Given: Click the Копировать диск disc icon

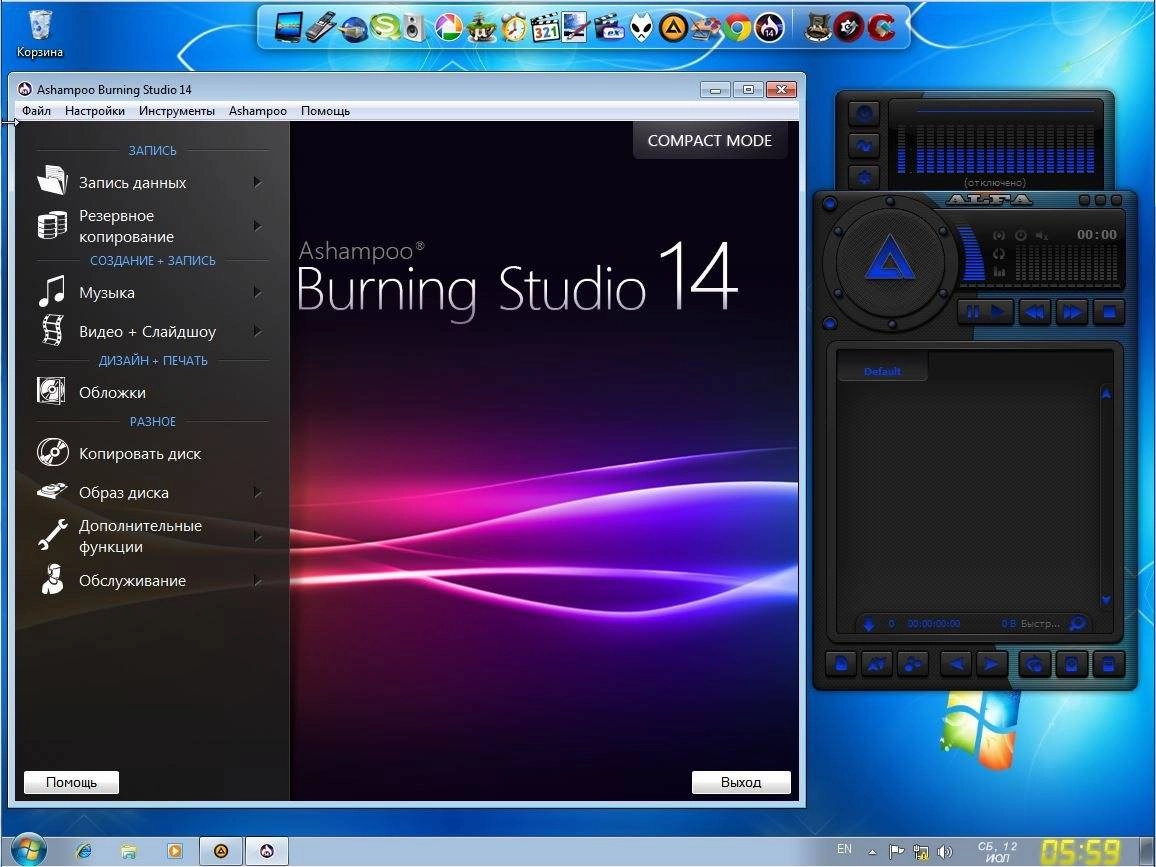Looking at the screenshot, I should (x=52, y=453).
